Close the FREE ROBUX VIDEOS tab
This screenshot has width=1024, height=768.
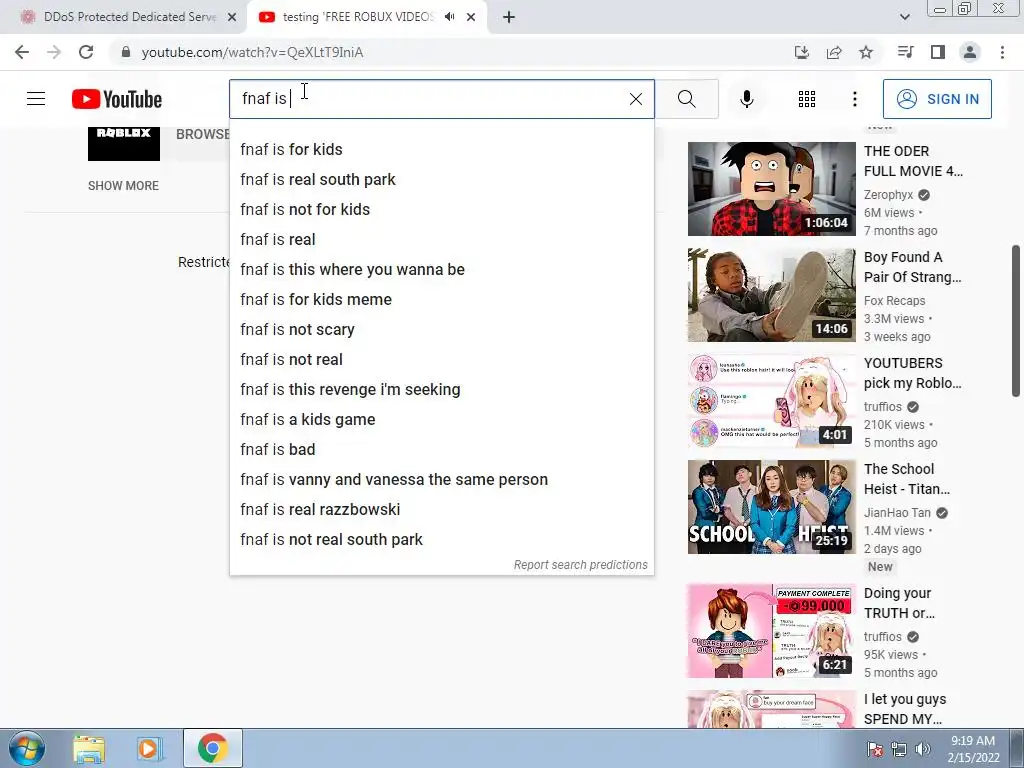(471, 17)
